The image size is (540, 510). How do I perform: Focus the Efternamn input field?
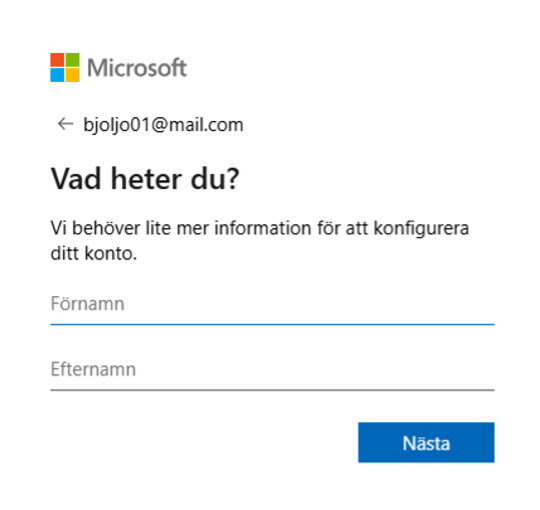(272, 370)
